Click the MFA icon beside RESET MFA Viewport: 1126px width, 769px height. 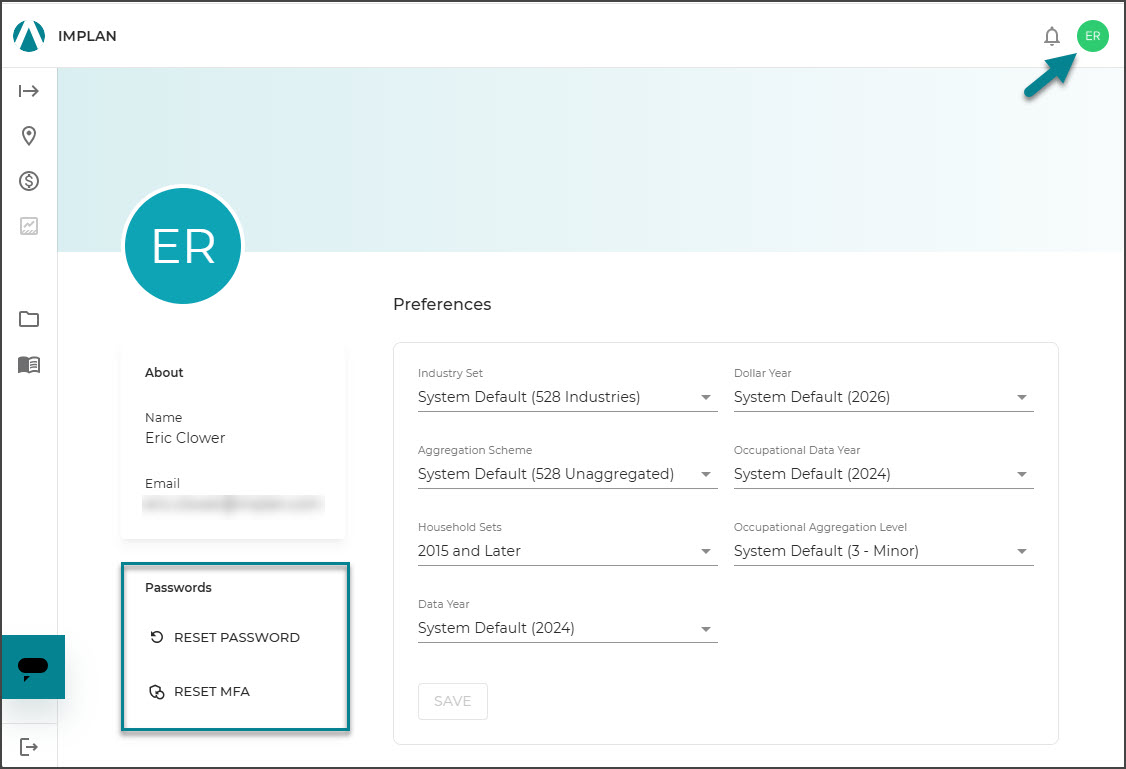pyautogui.click(x=157, y=691)
